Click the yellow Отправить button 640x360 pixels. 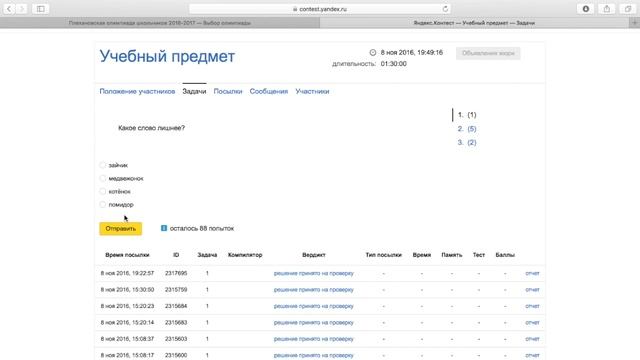pyautogui.click(x=120, y=229)
